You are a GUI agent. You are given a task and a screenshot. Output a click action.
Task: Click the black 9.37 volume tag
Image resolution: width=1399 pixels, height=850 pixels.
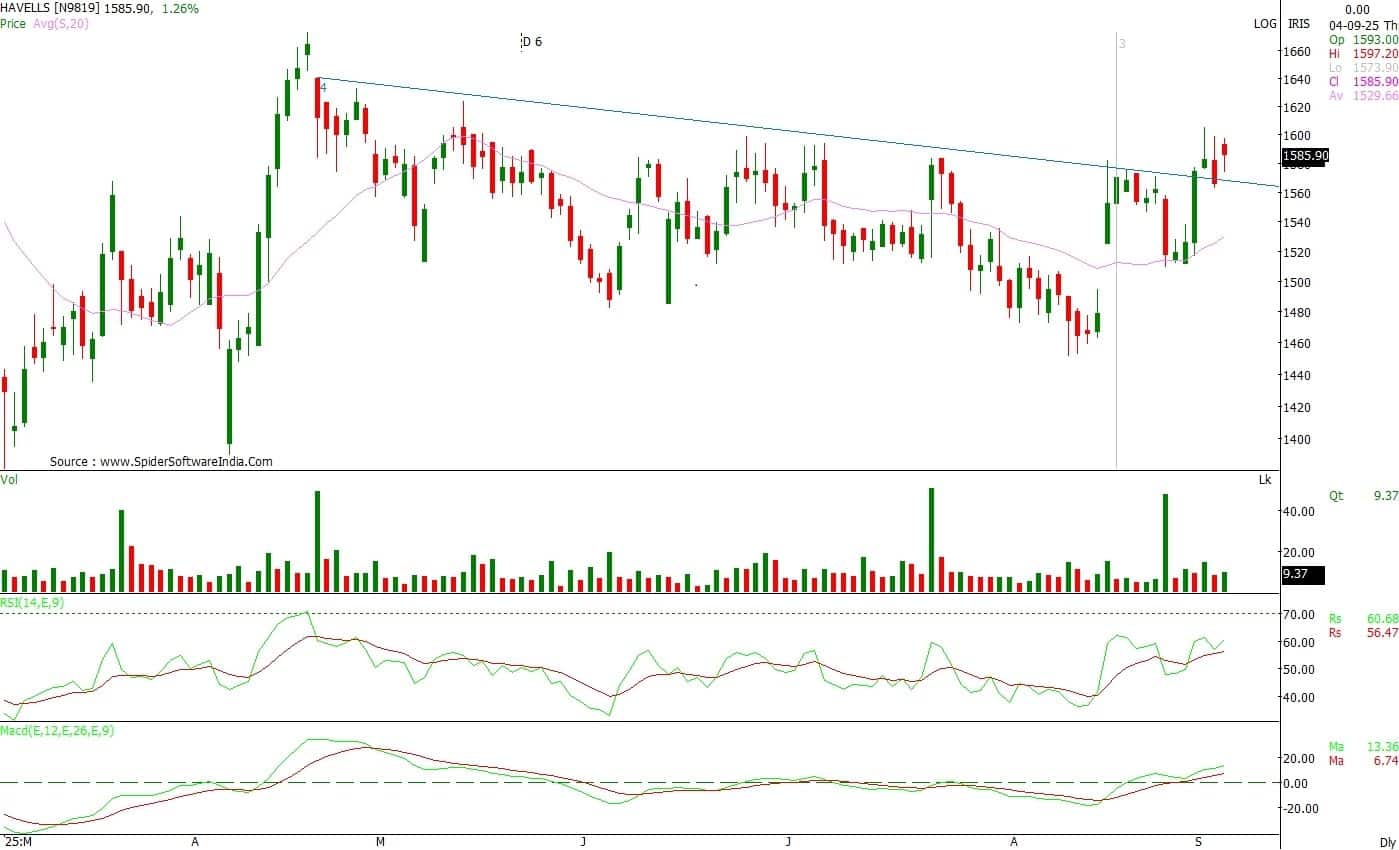point(1303,574)
